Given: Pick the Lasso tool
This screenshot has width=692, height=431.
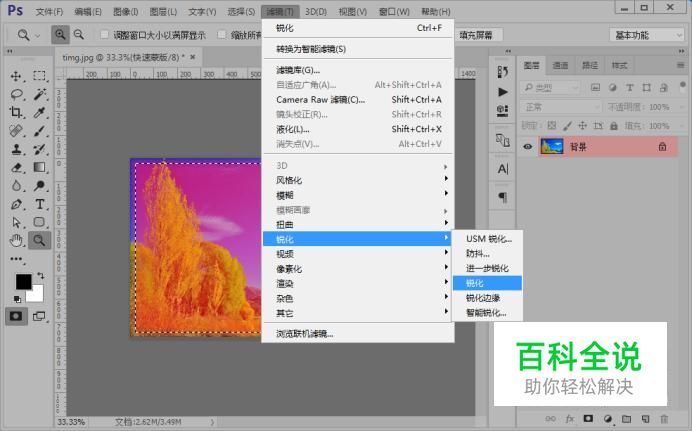Looking at the screenshot, I should click(16, 94).
